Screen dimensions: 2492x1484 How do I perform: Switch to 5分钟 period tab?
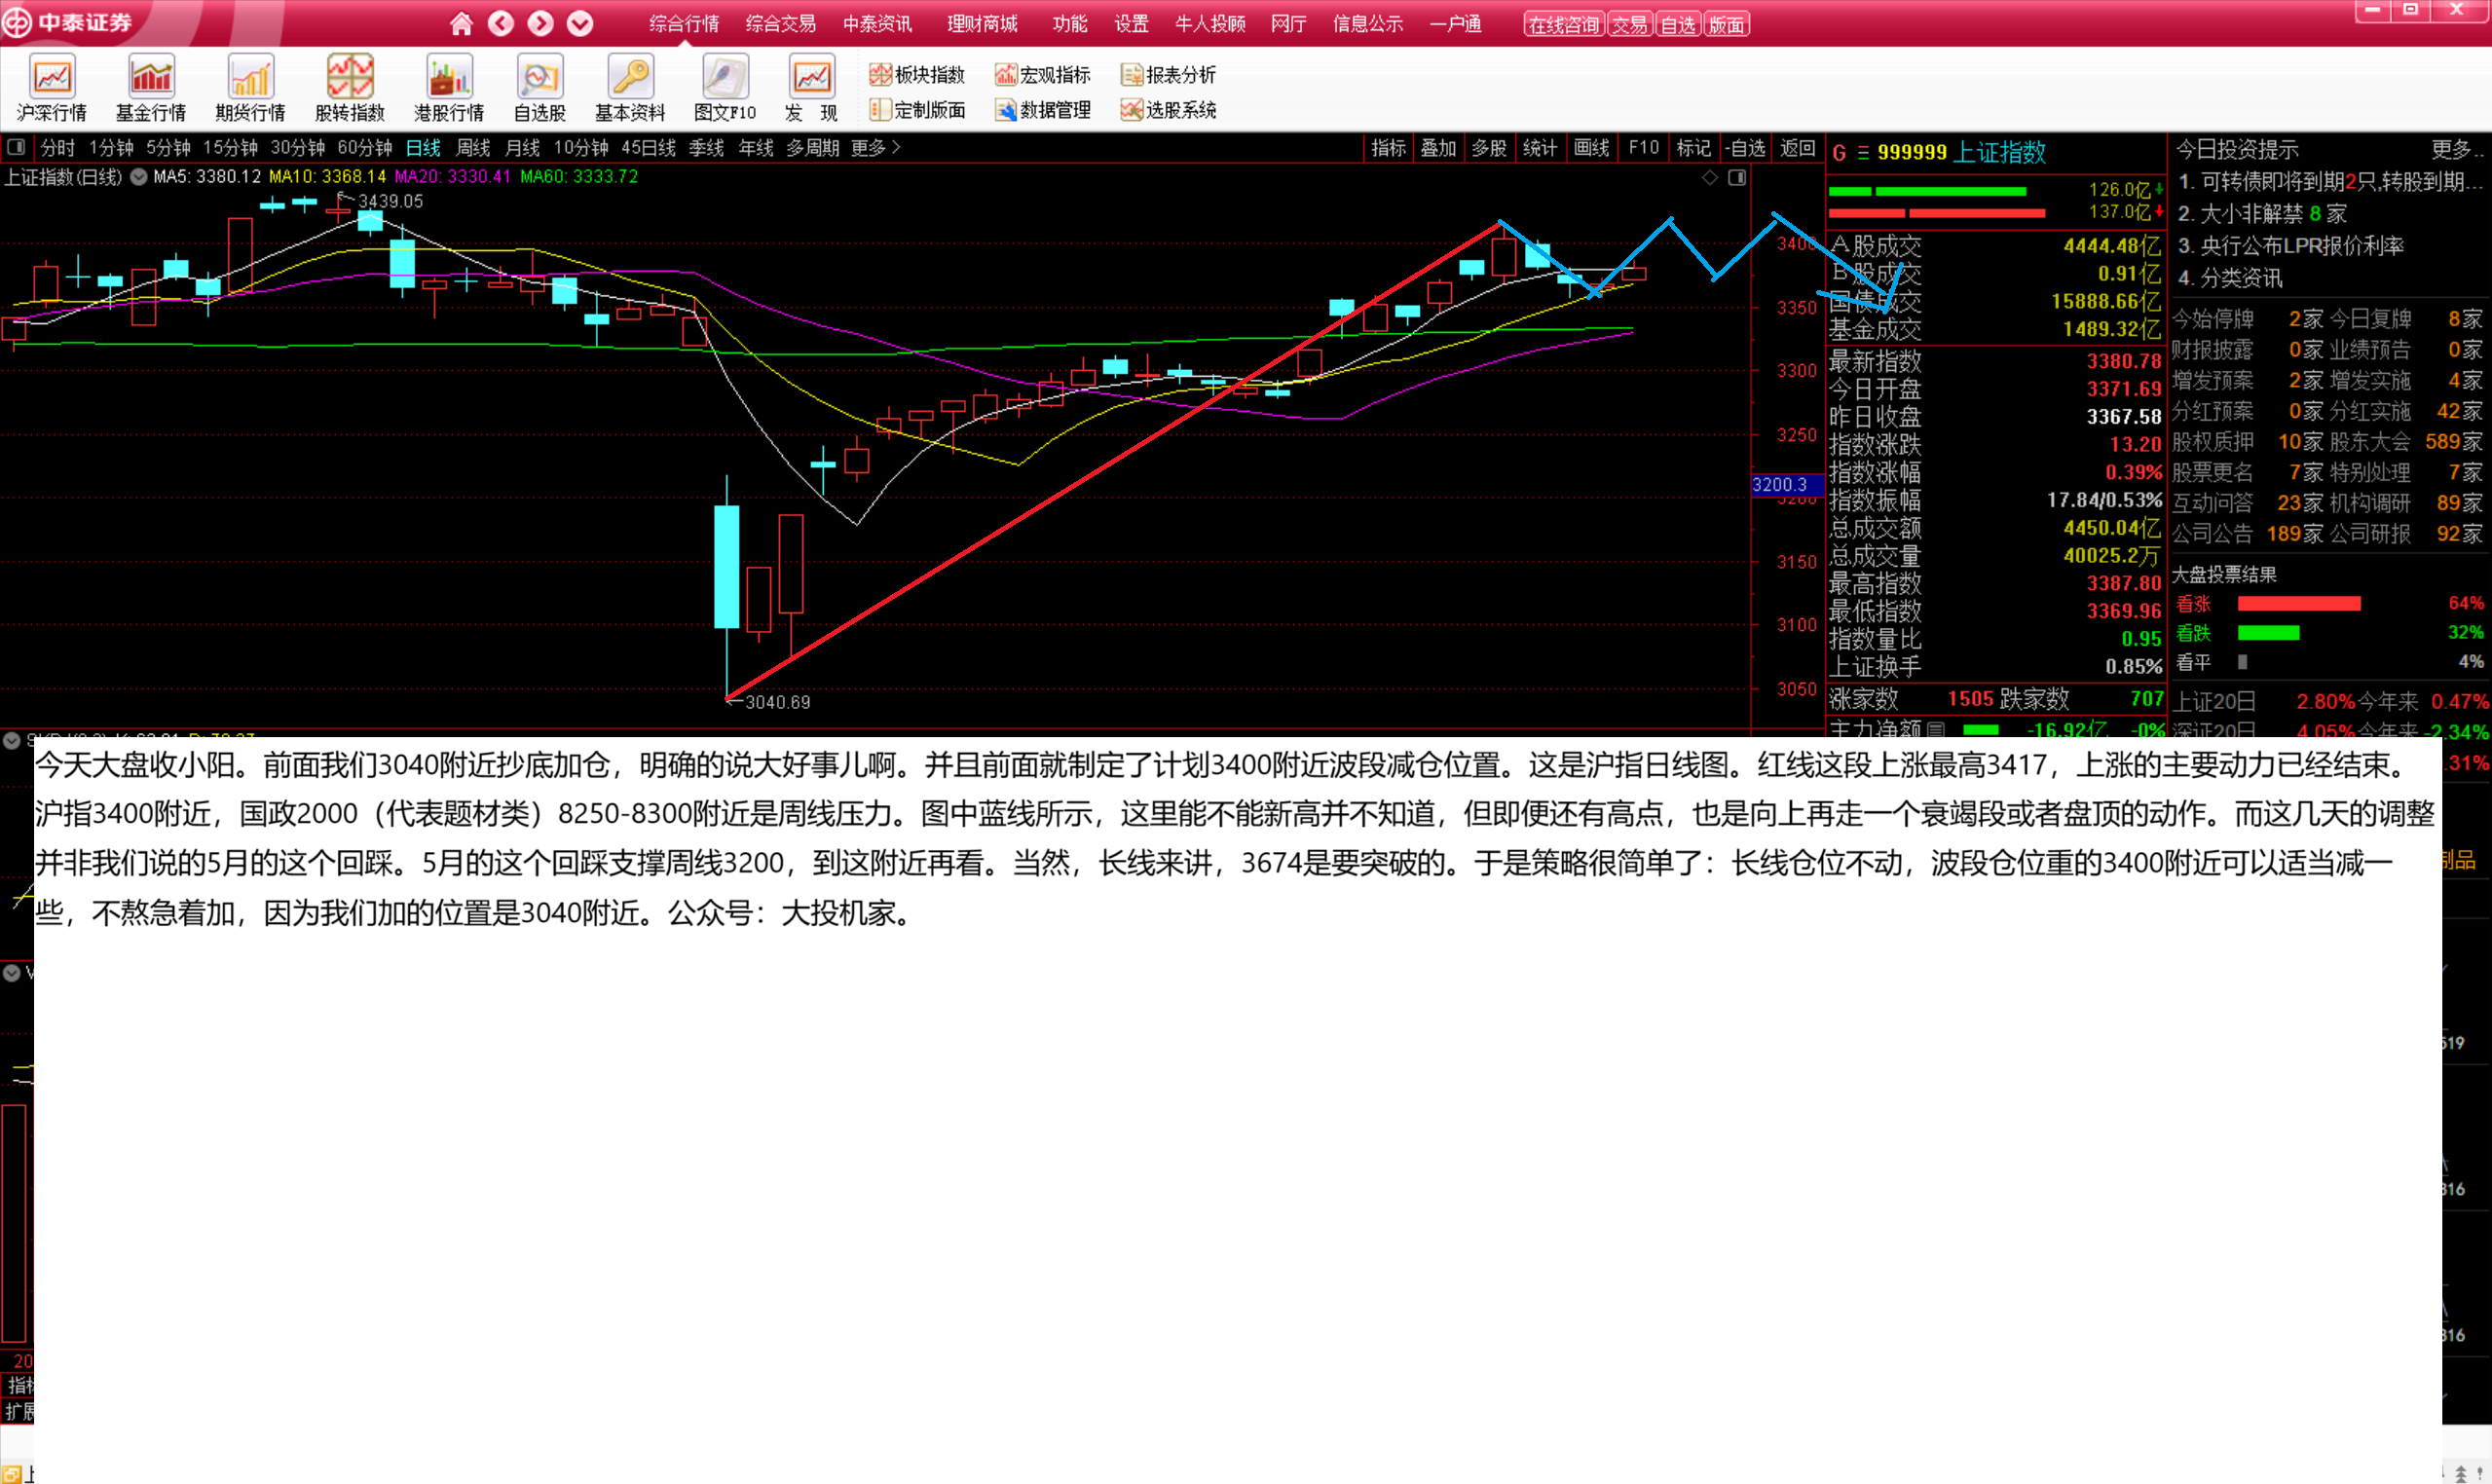168,147
